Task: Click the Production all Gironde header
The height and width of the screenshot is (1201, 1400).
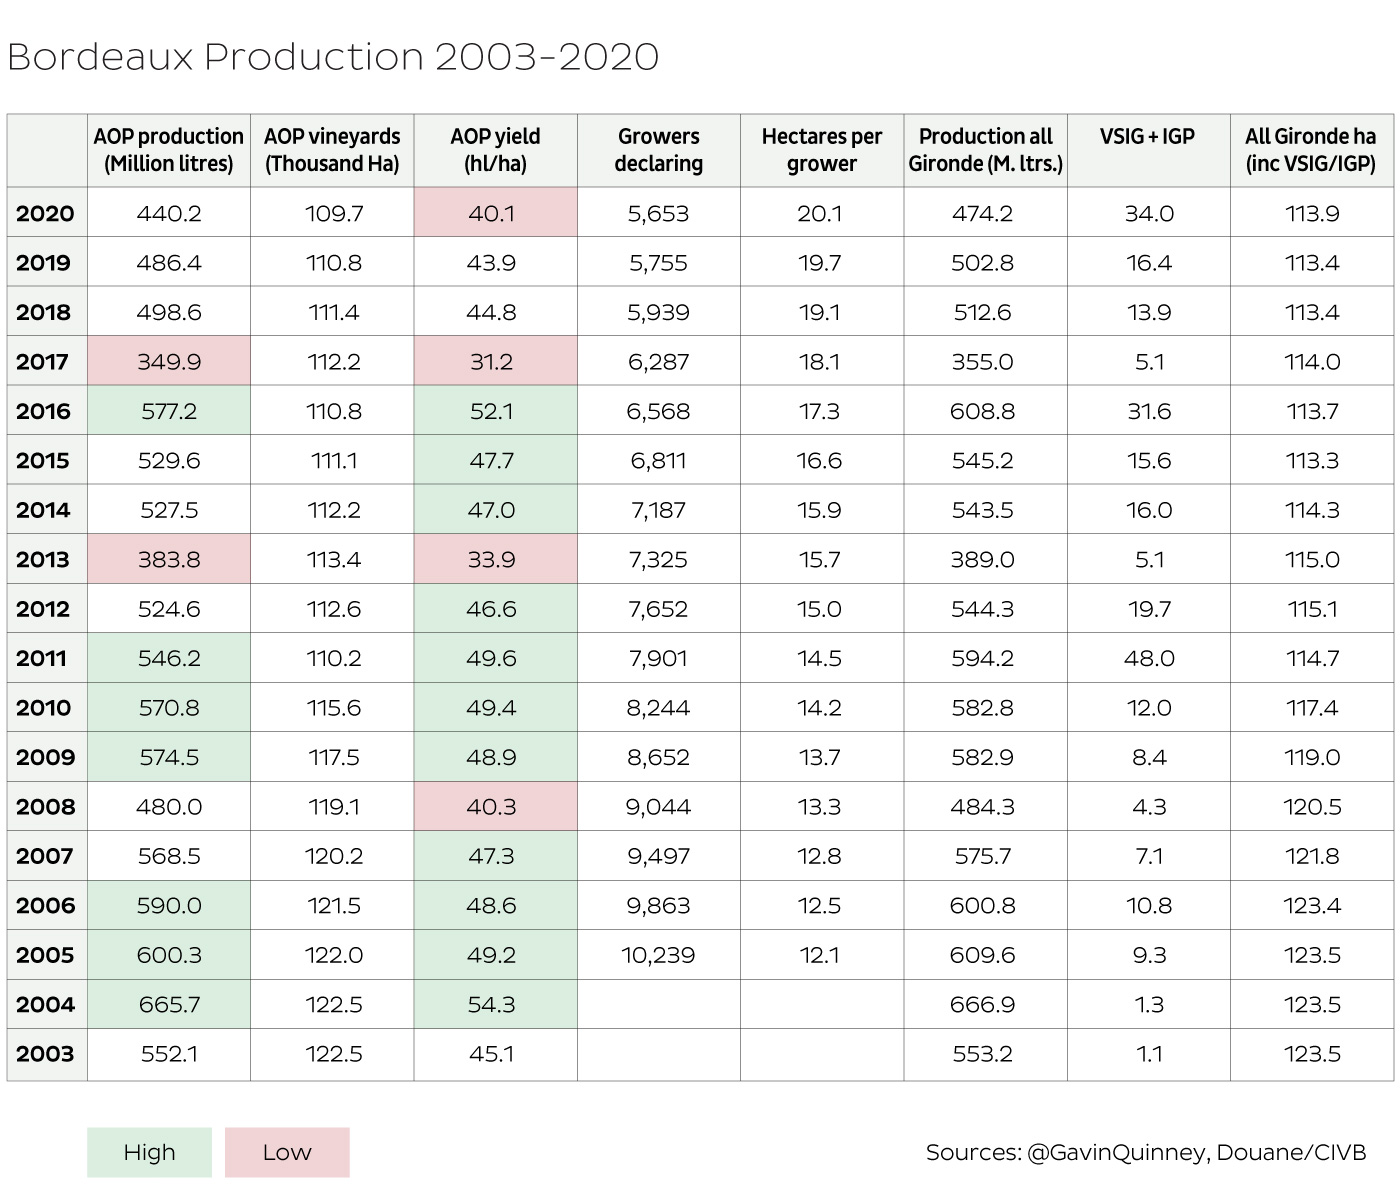Action: coord(985,150)
